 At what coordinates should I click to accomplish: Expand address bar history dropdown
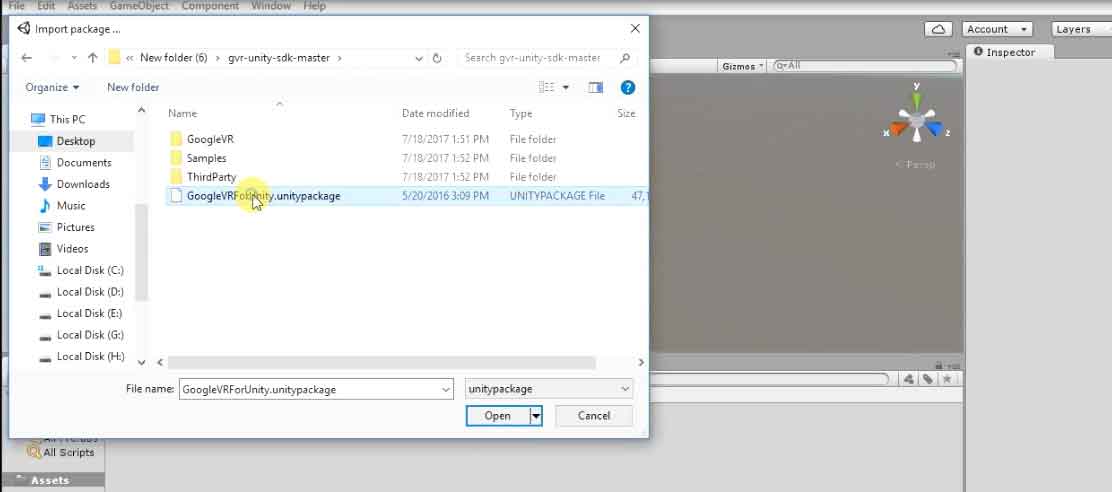coord(419,58)
